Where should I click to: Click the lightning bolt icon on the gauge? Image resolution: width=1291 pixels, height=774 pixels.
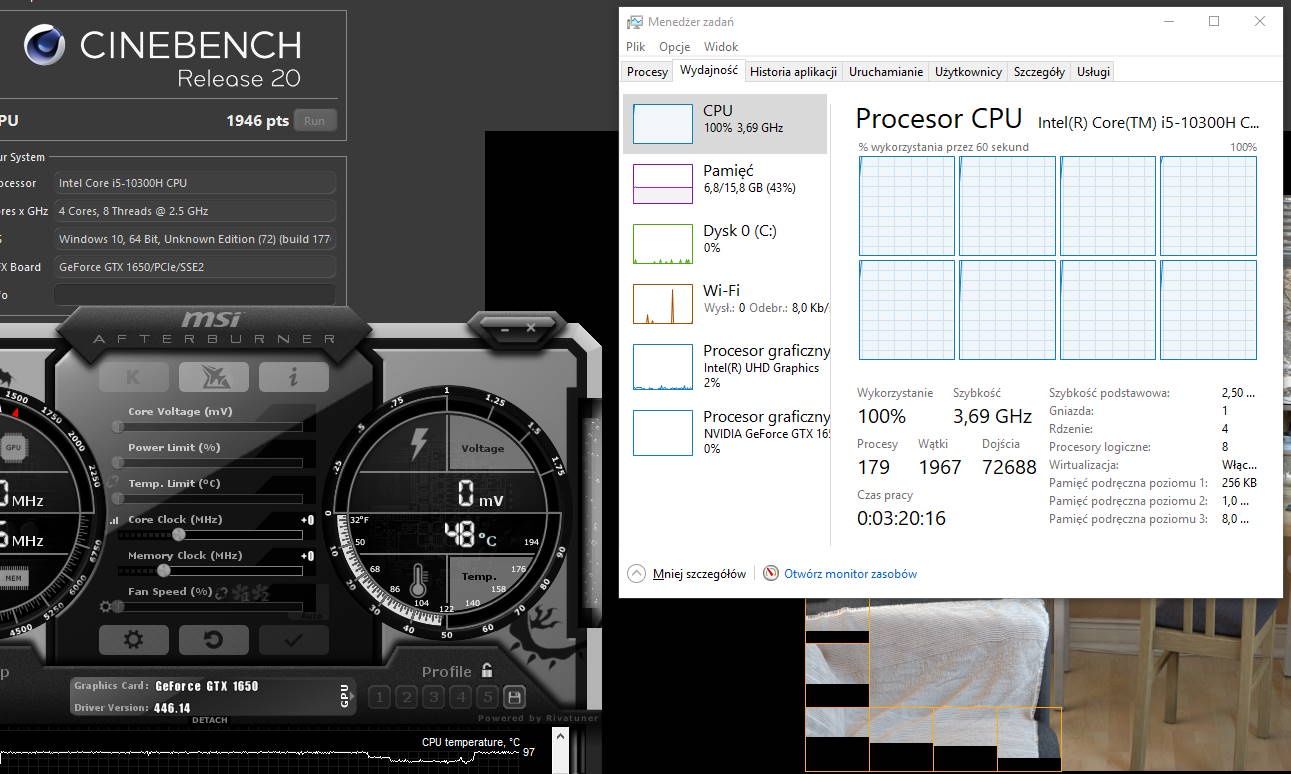point(418,443)
